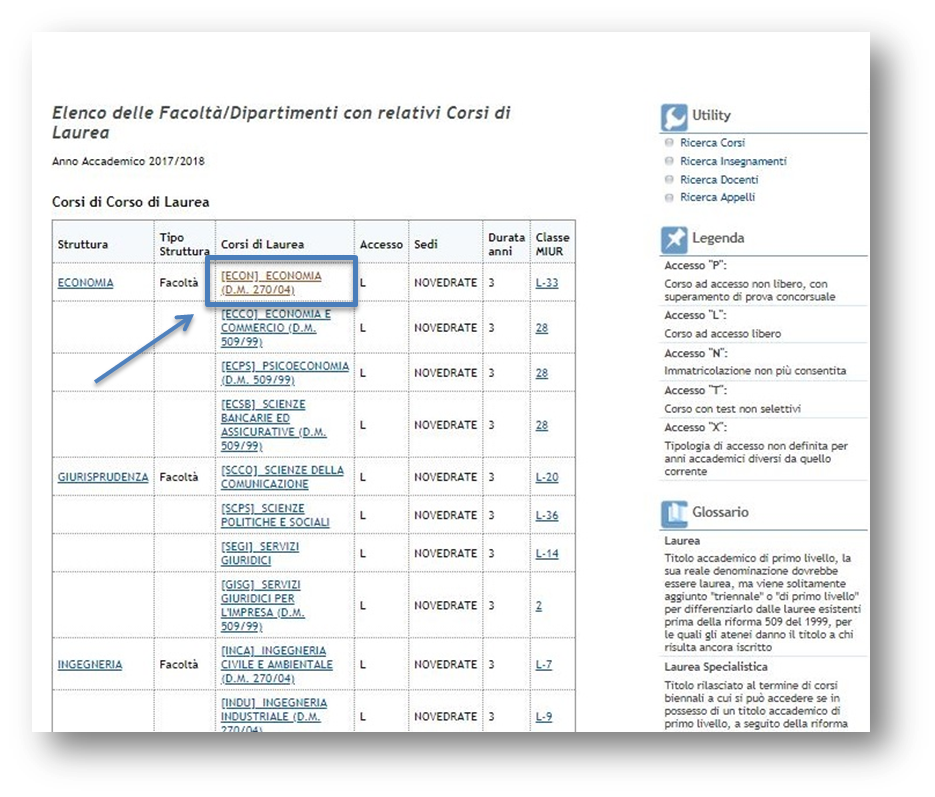Click the Durata anni column header
The height and width of the screenshot is (797, 935).
click(x=506, y=244)
